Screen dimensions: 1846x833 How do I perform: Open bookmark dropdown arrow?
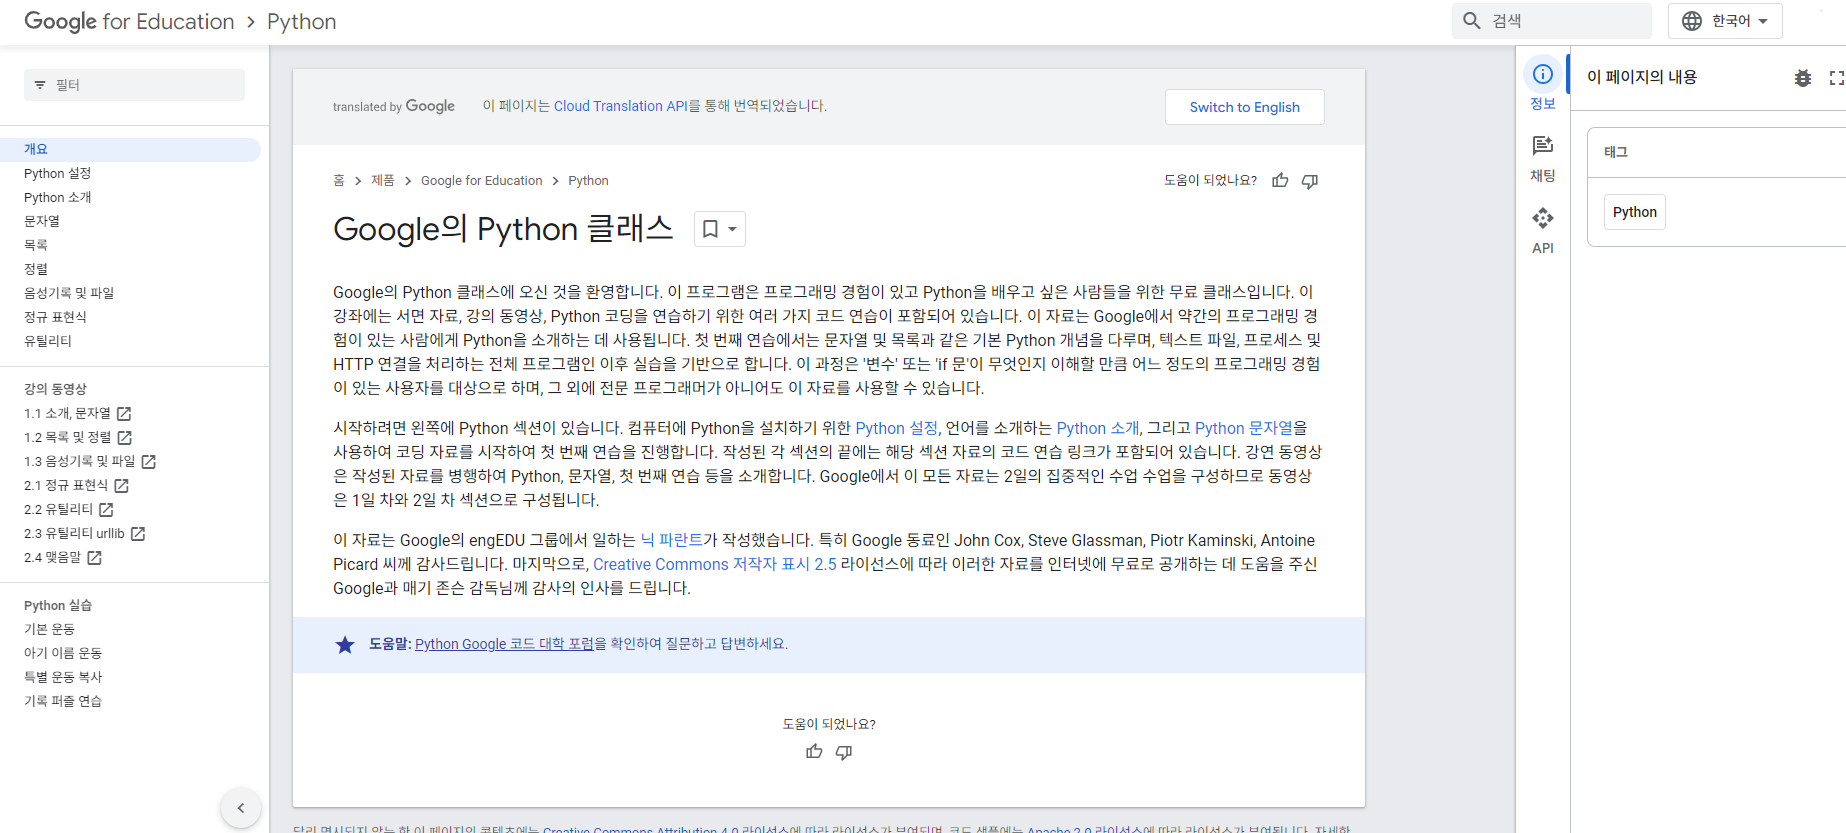point(732,229)
